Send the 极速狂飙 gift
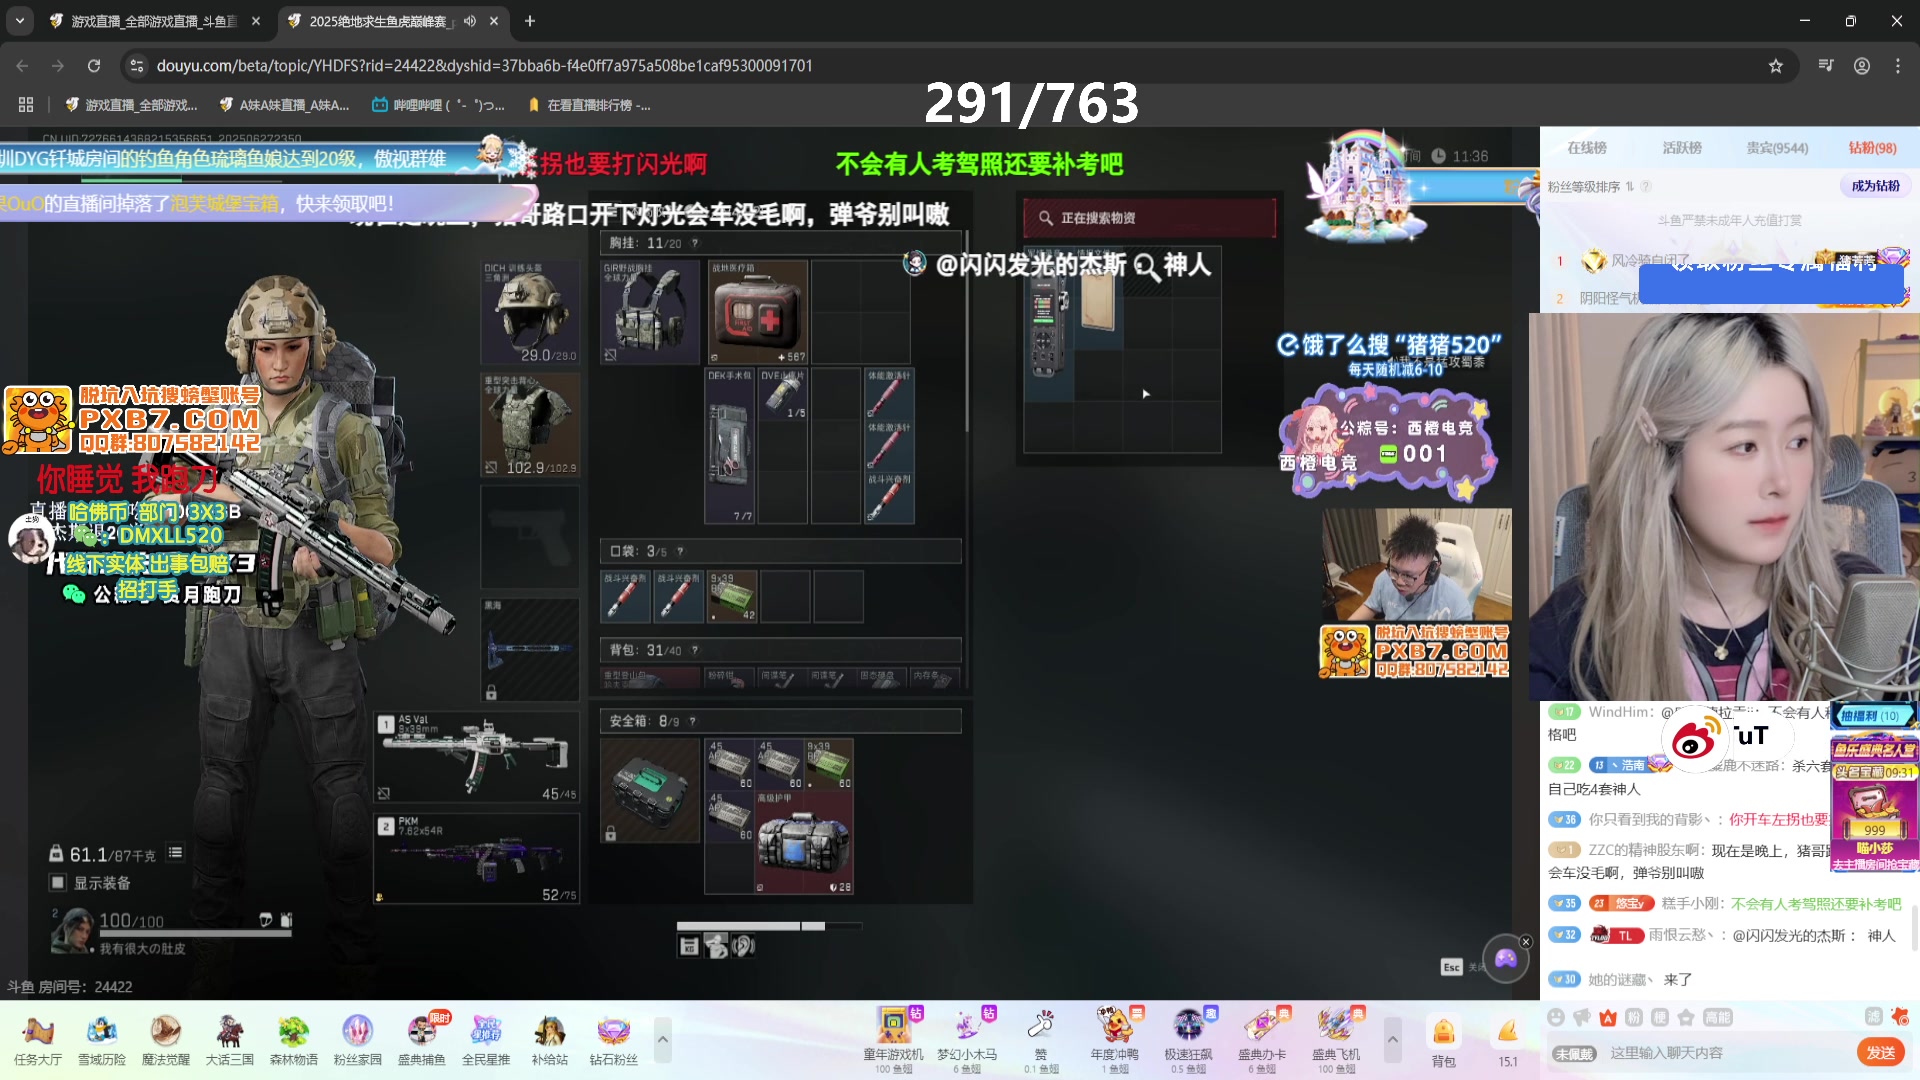 (x=1189, y=1040)
